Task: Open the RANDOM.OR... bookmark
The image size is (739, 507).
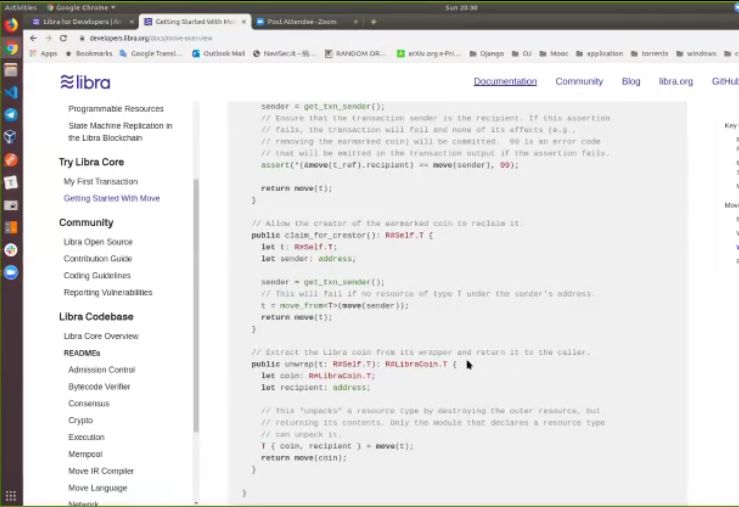Action: click(355, 54)
